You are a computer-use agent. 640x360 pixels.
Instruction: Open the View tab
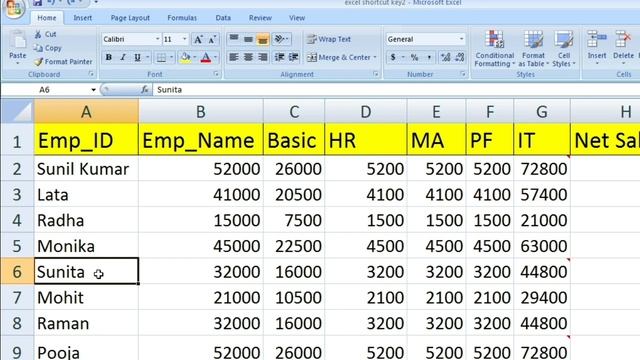coord(297,18)
